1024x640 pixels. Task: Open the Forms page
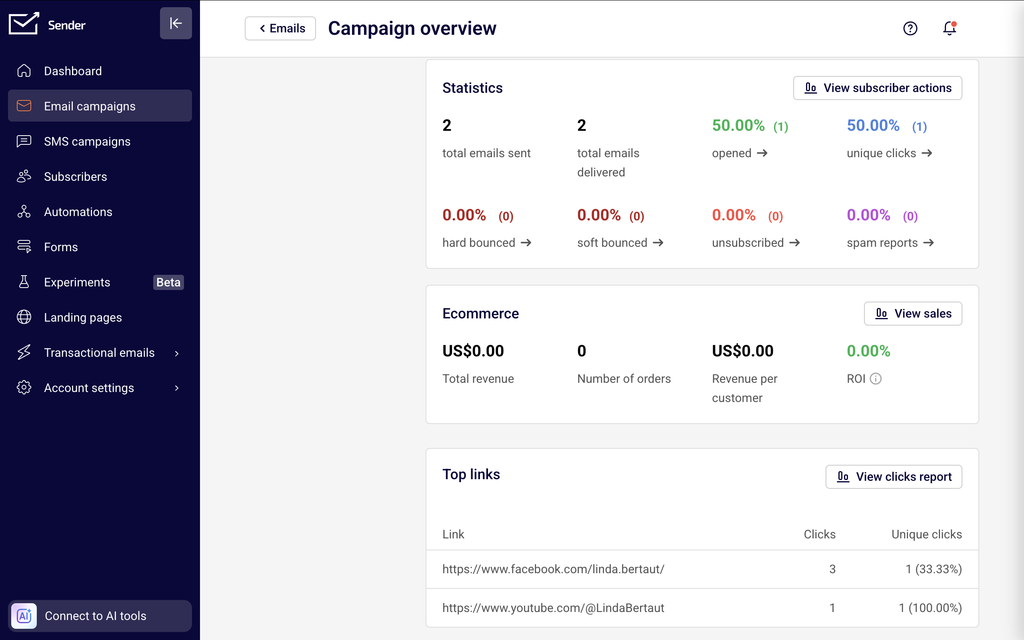[100, 247]
